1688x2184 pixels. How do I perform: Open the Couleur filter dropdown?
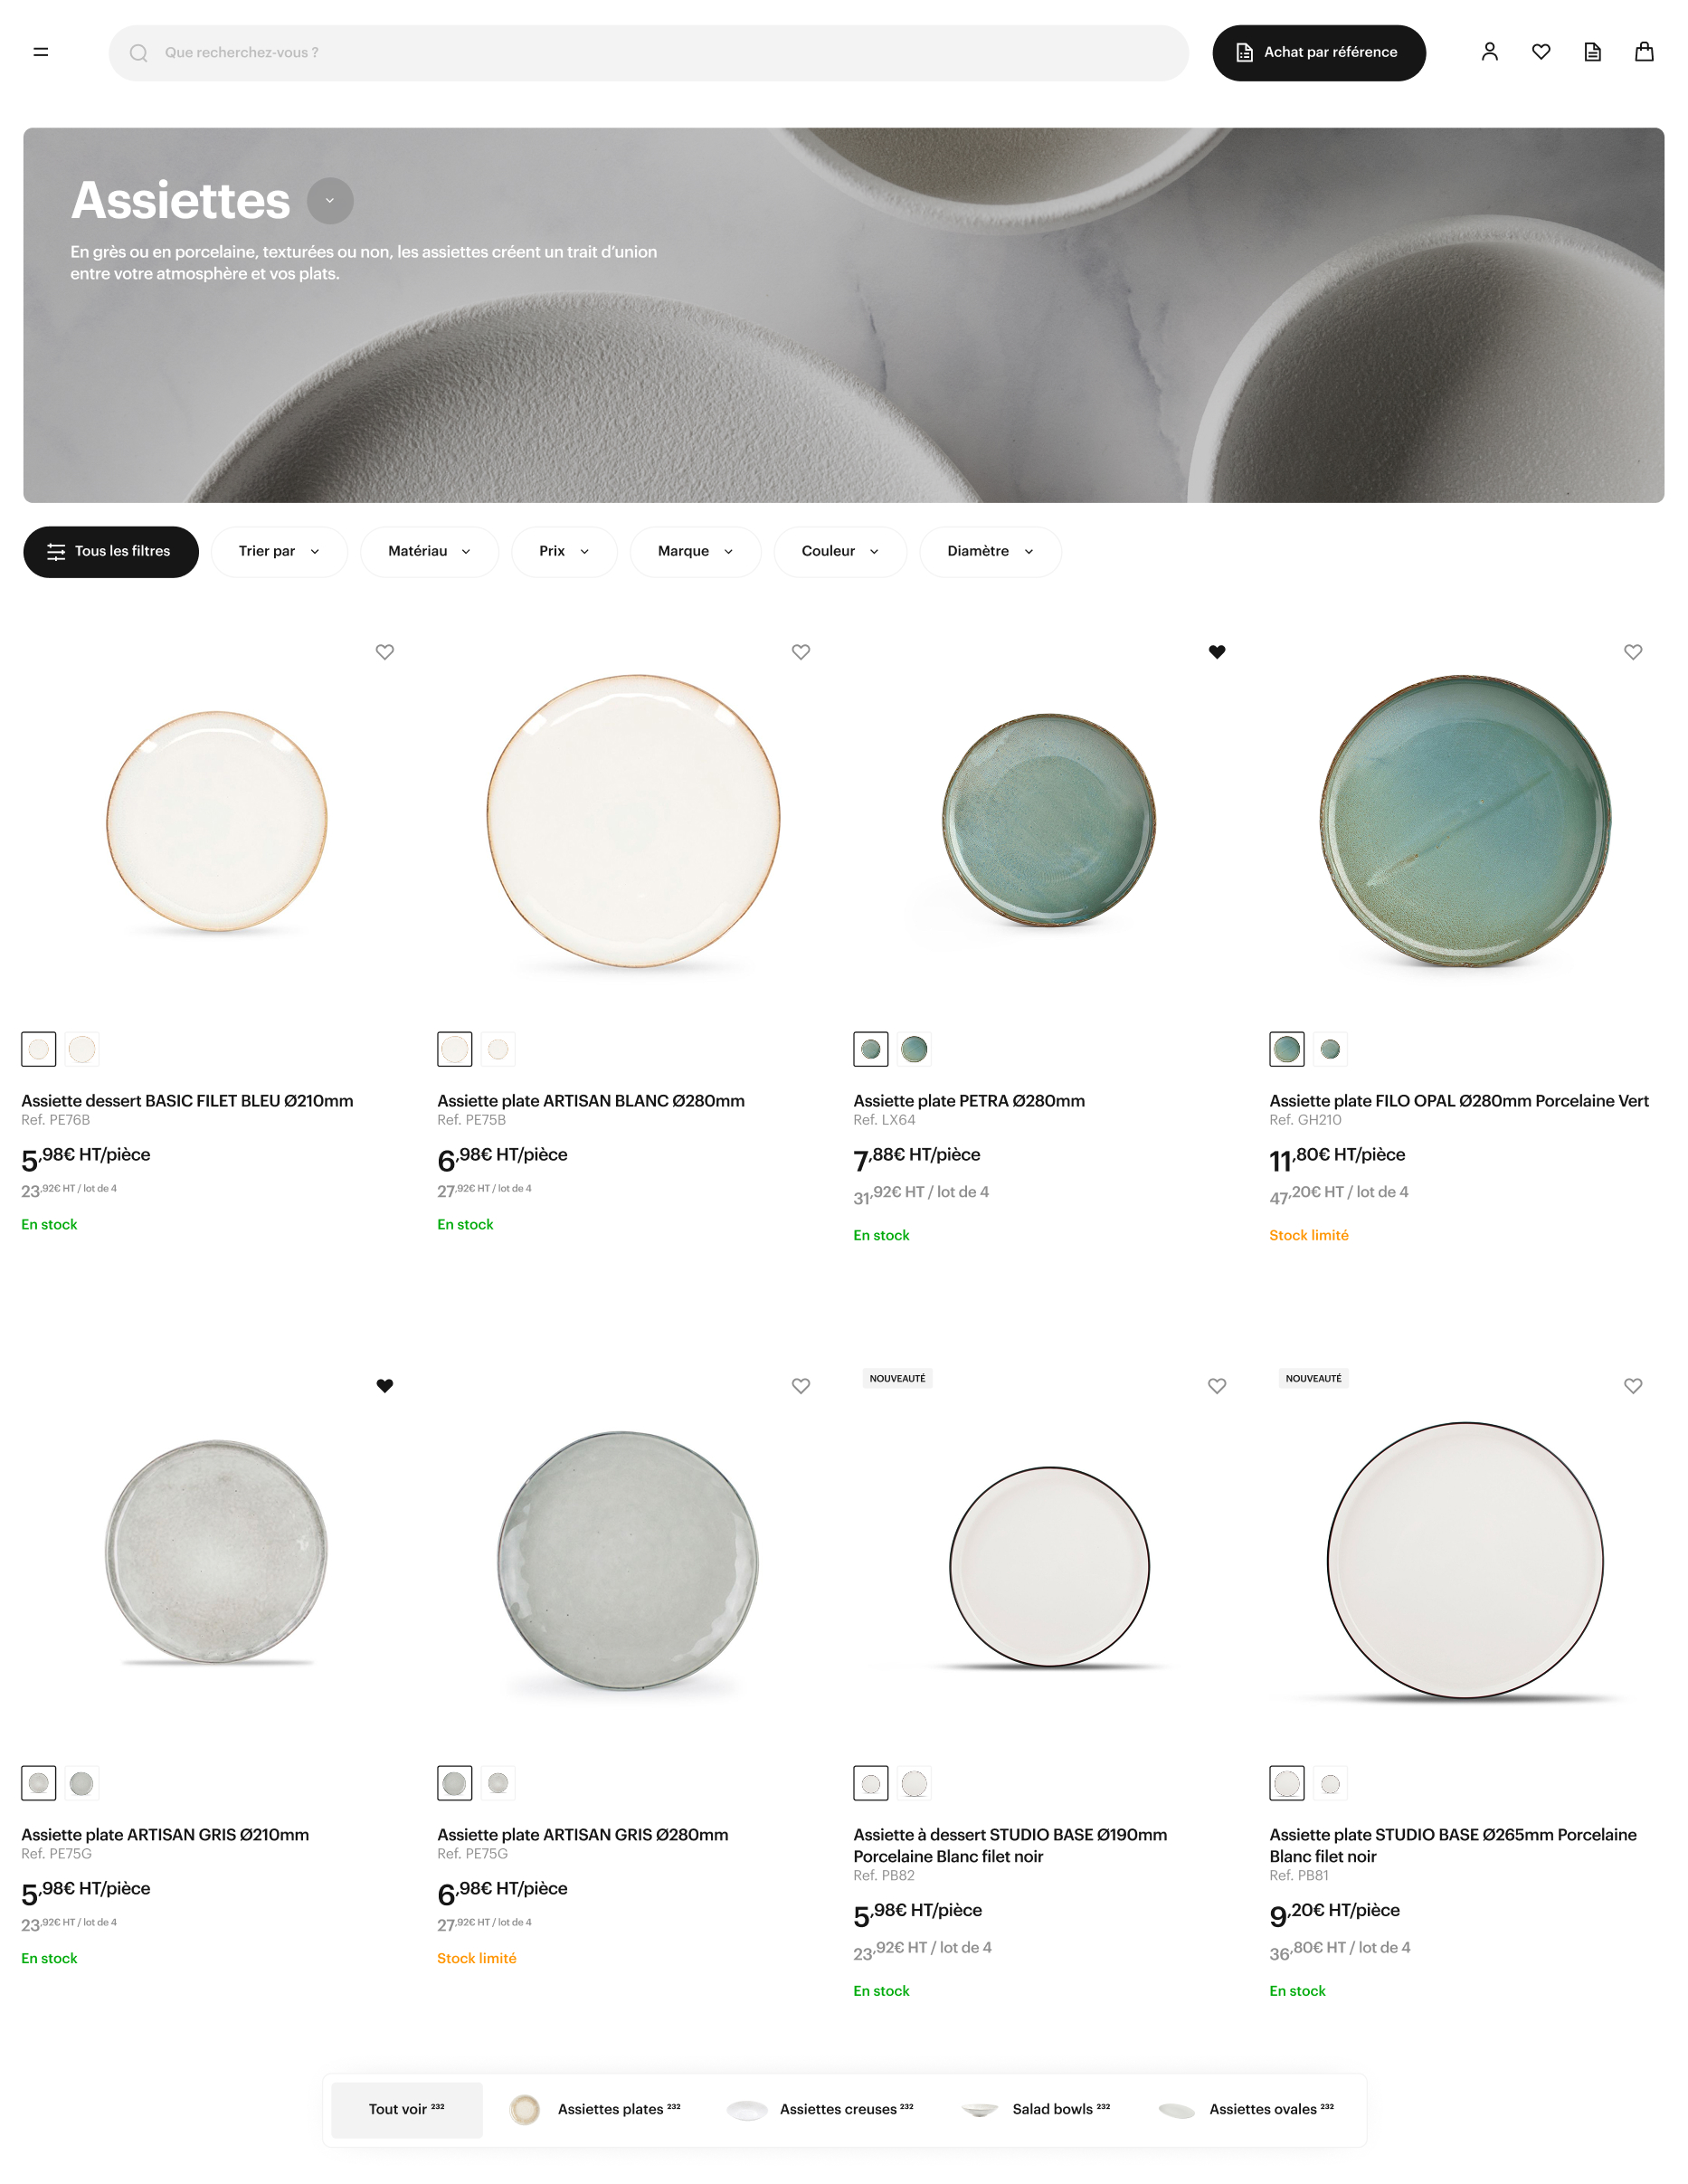(840, 552)
